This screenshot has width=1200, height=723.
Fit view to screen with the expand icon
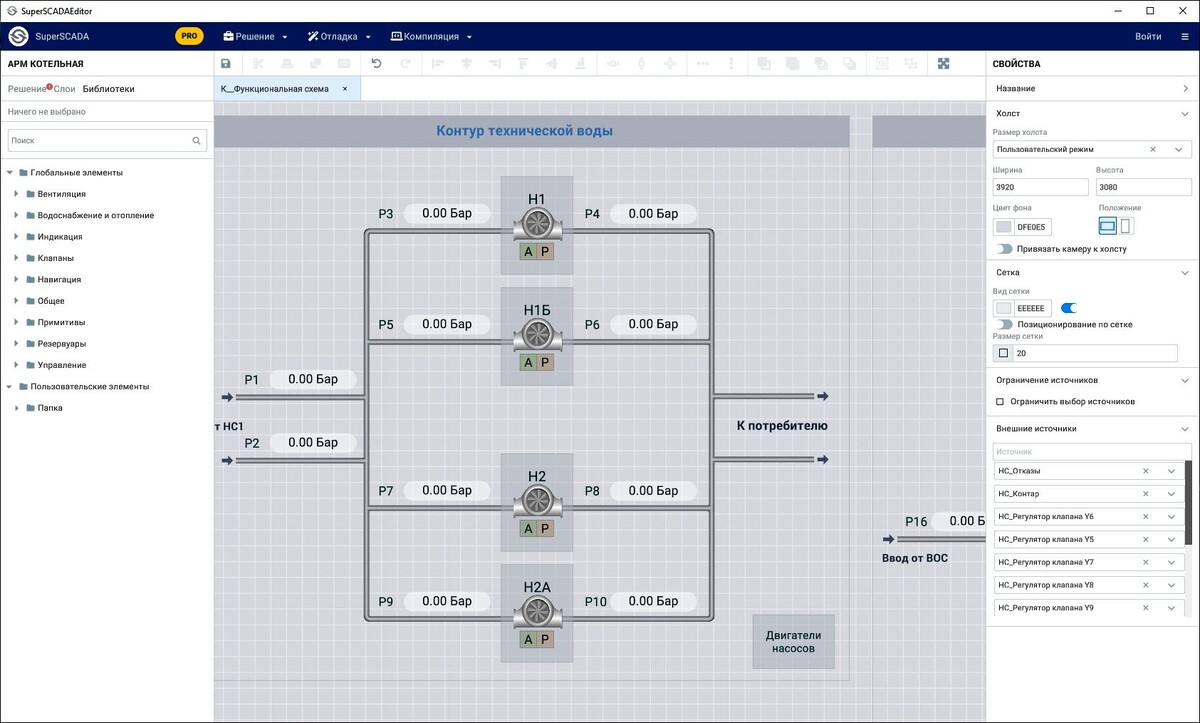point(944,63)
